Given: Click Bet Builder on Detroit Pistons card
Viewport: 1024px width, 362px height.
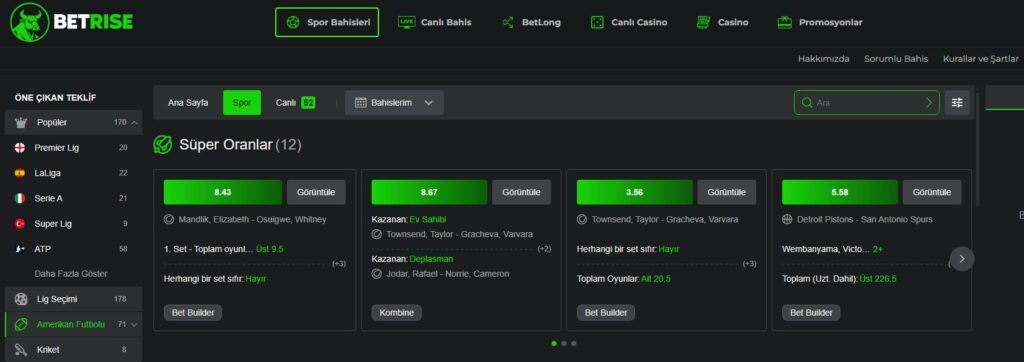Looking at the screenshot, I should point(811,312).
